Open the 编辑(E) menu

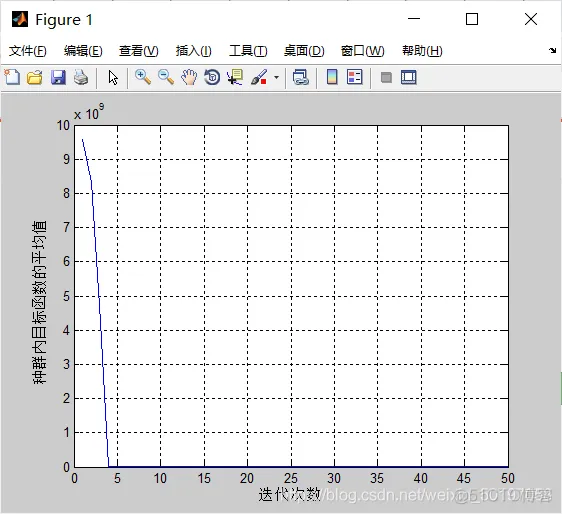(x=83, y=51)
